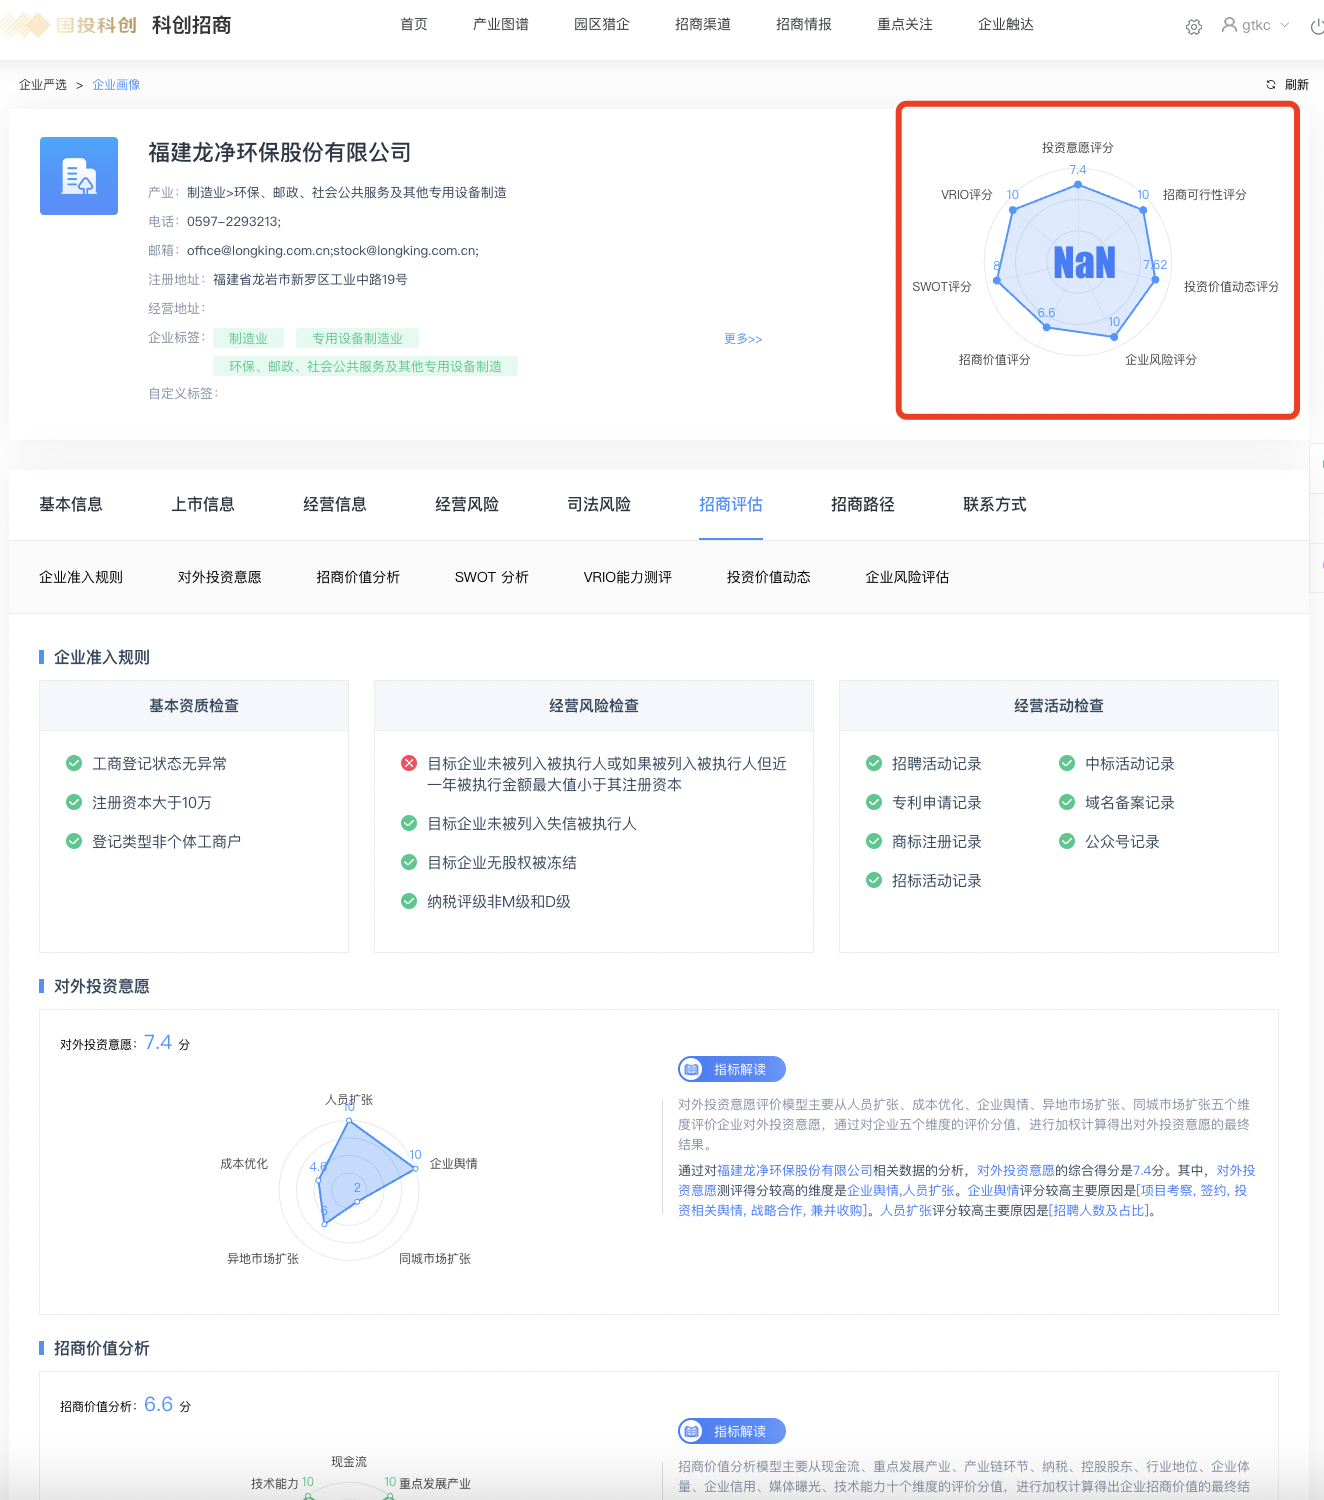
Task: Click 指标解读 button in 对外投资意愿 section
Action: click(732, 1070)
